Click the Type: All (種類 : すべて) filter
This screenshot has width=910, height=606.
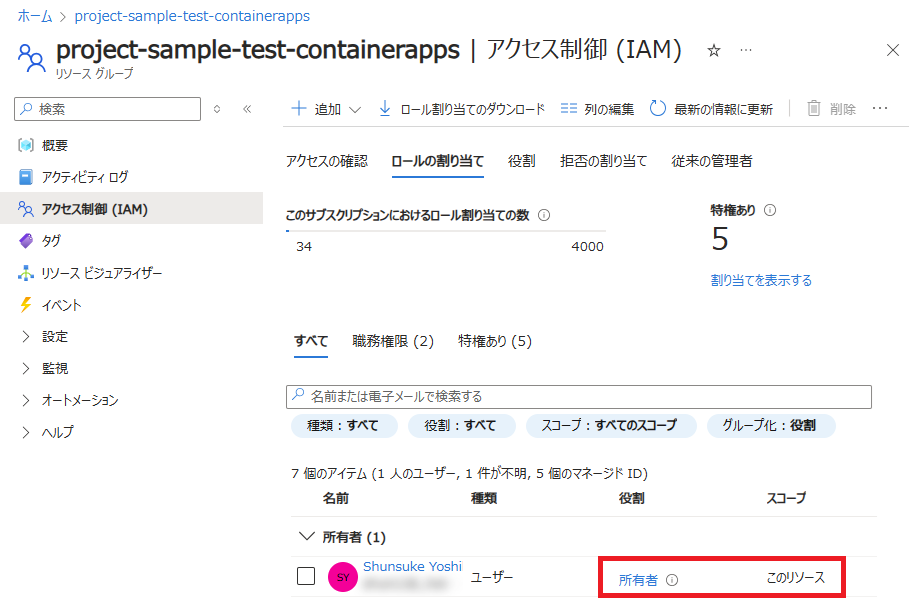click(x=343, y=425)
